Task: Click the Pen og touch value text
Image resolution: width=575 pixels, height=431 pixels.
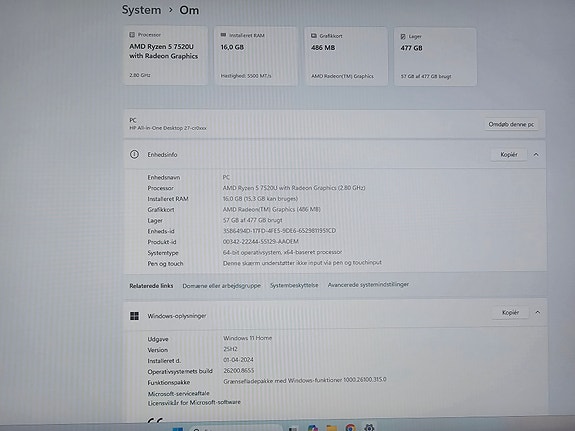Action: (x=302, y=263)
